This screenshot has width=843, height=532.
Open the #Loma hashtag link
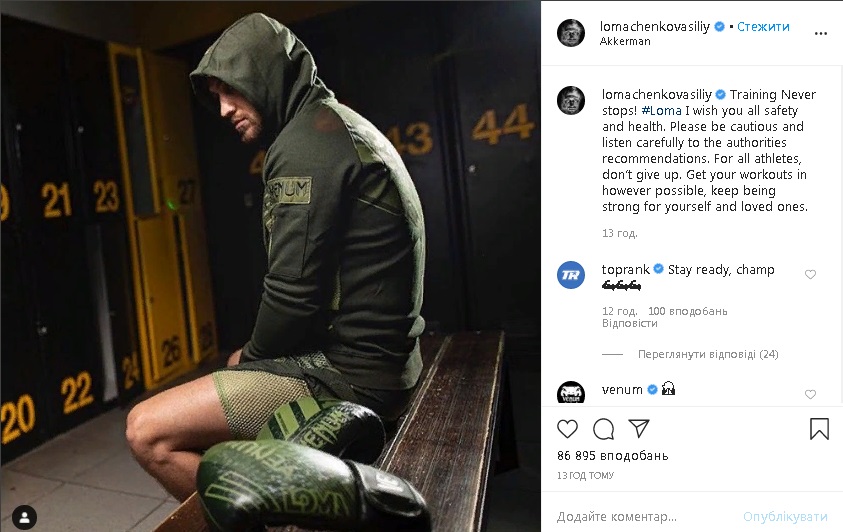click(x=661, y=111)
